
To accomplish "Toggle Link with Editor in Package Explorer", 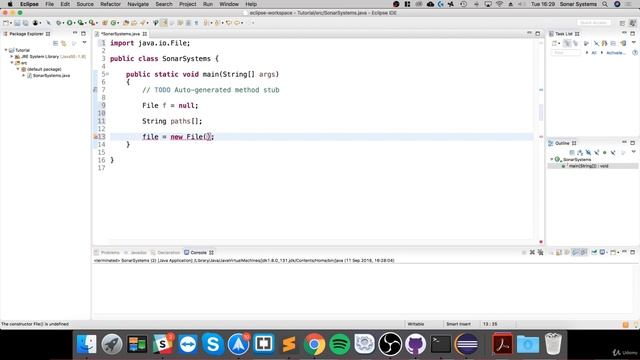I will (x=64, y=43).
